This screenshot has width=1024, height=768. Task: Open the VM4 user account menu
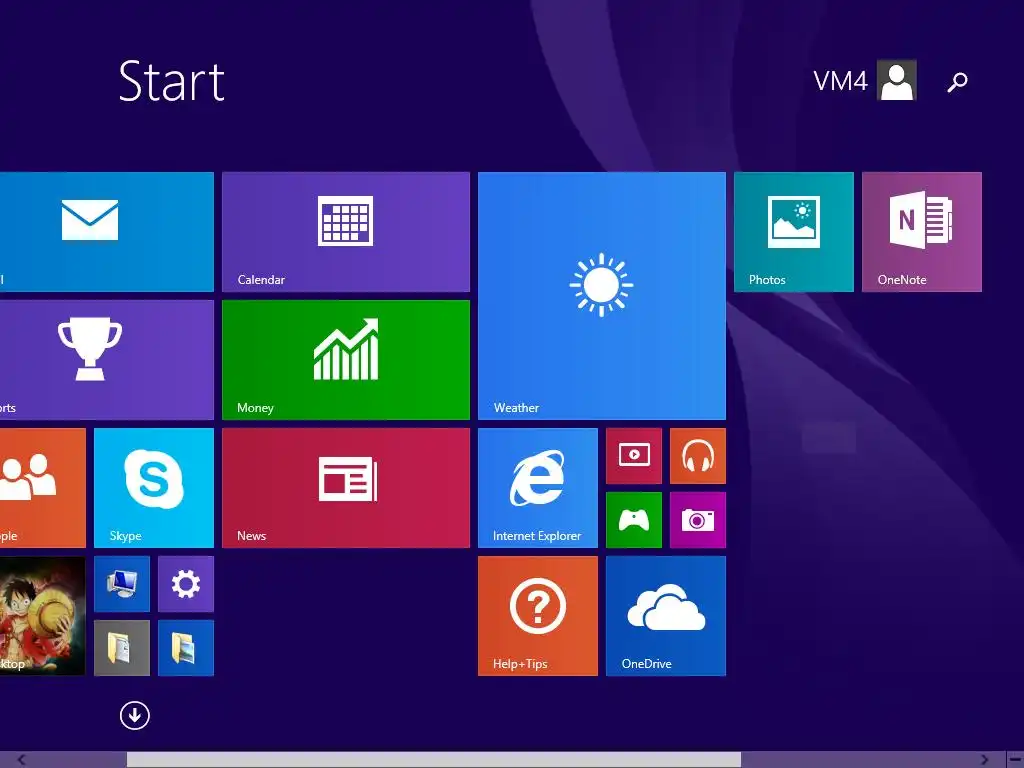(865, 80)
